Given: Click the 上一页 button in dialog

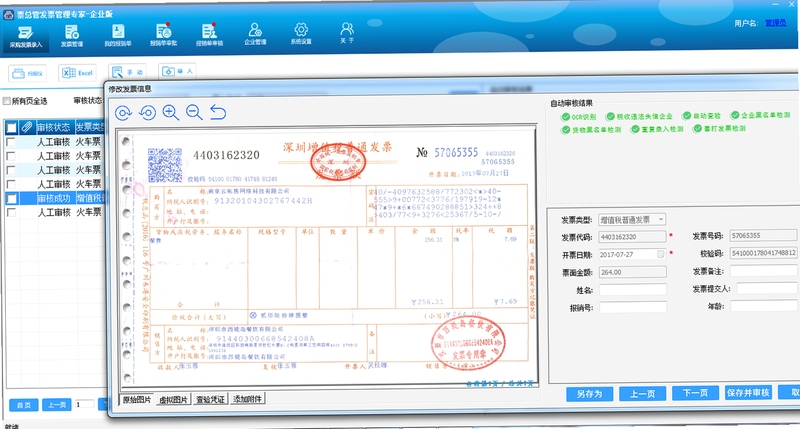Looking at the screenshot, I should (642, 394).
